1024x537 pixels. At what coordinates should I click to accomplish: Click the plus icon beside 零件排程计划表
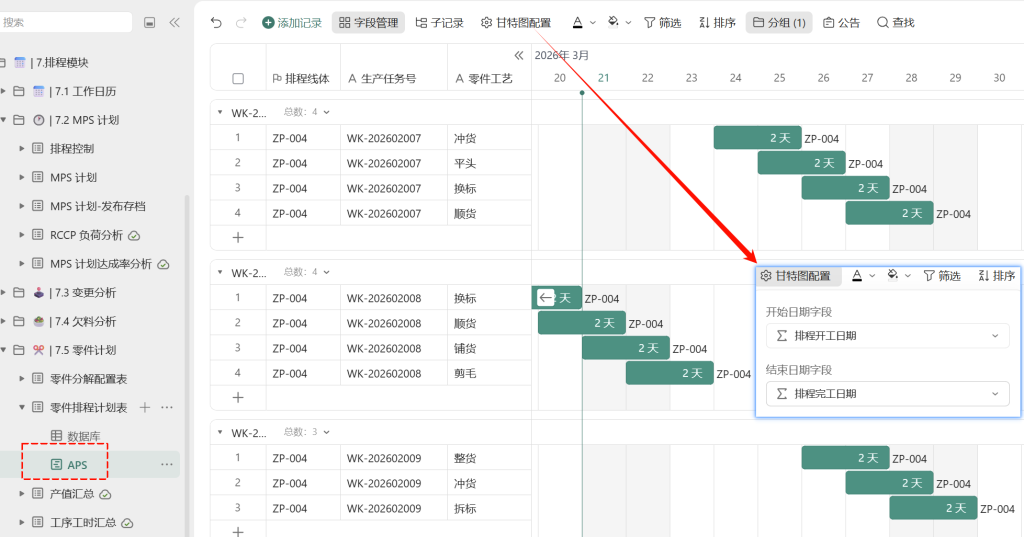145,408
